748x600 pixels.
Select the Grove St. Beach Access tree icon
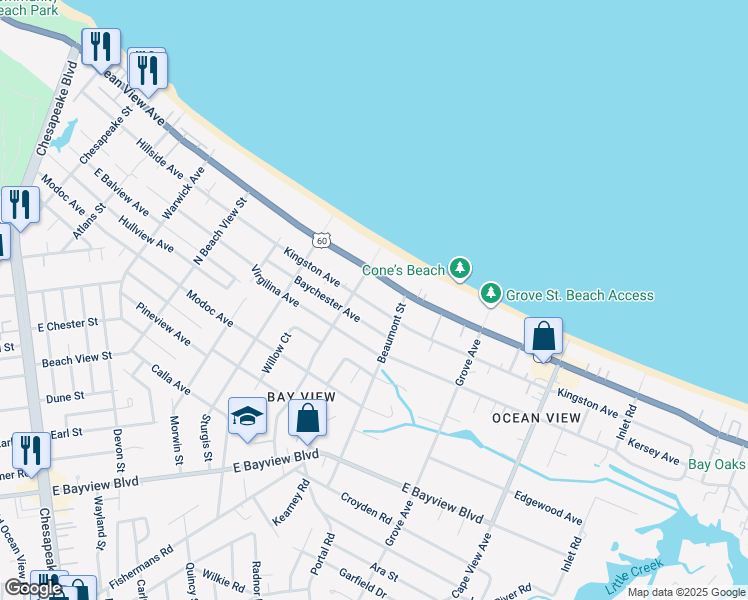click(x=490, y=294)
